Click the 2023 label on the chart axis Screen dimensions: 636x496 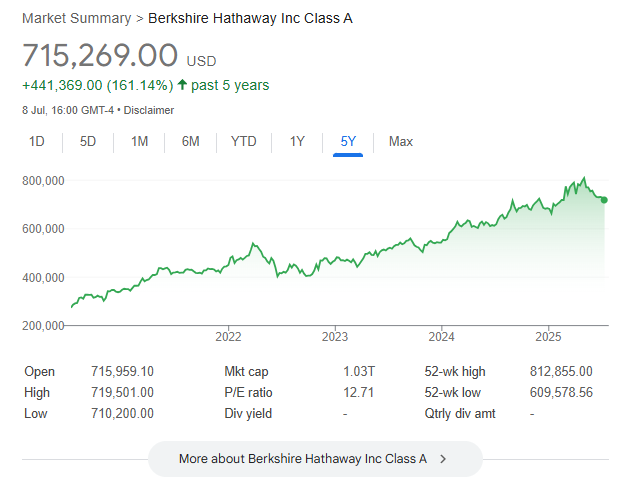point(335,337)
